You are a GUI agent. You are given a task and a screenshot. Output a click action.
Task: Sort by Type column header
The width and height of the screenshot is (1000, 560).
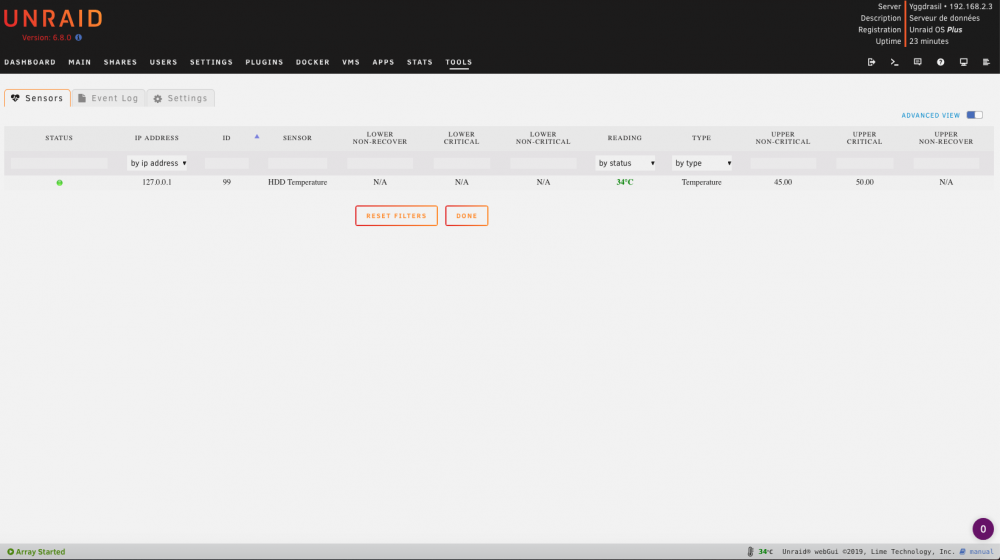click(702, 138)
